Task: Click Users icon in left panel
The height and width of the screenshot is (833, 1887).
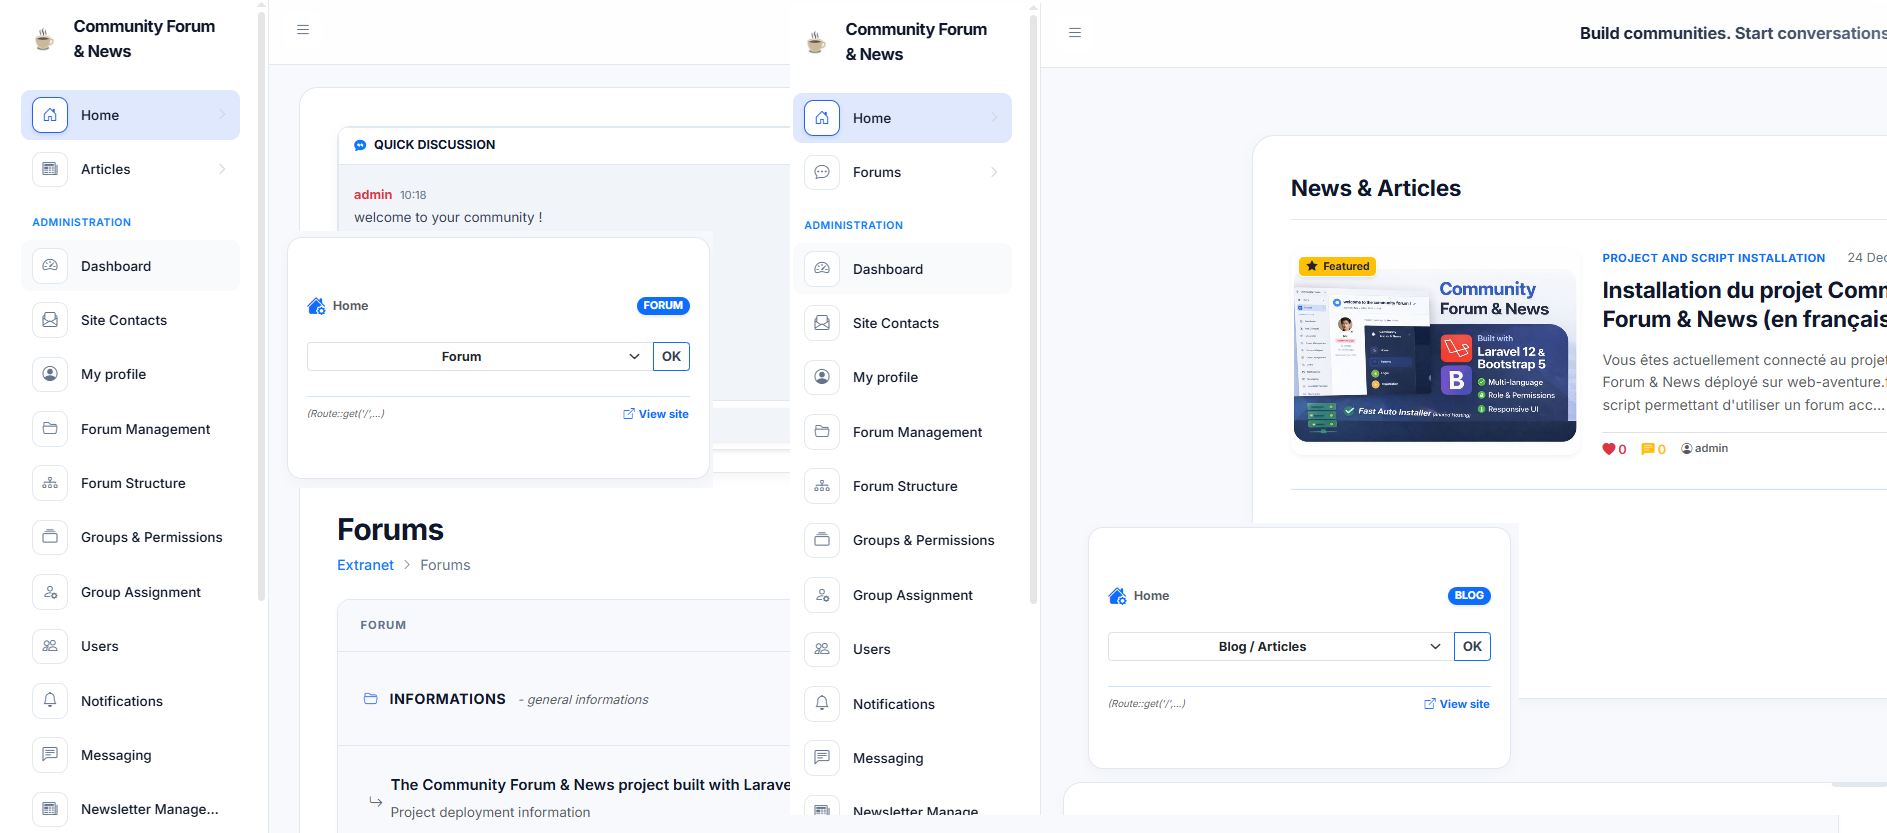Action: (x=50, y=646)
